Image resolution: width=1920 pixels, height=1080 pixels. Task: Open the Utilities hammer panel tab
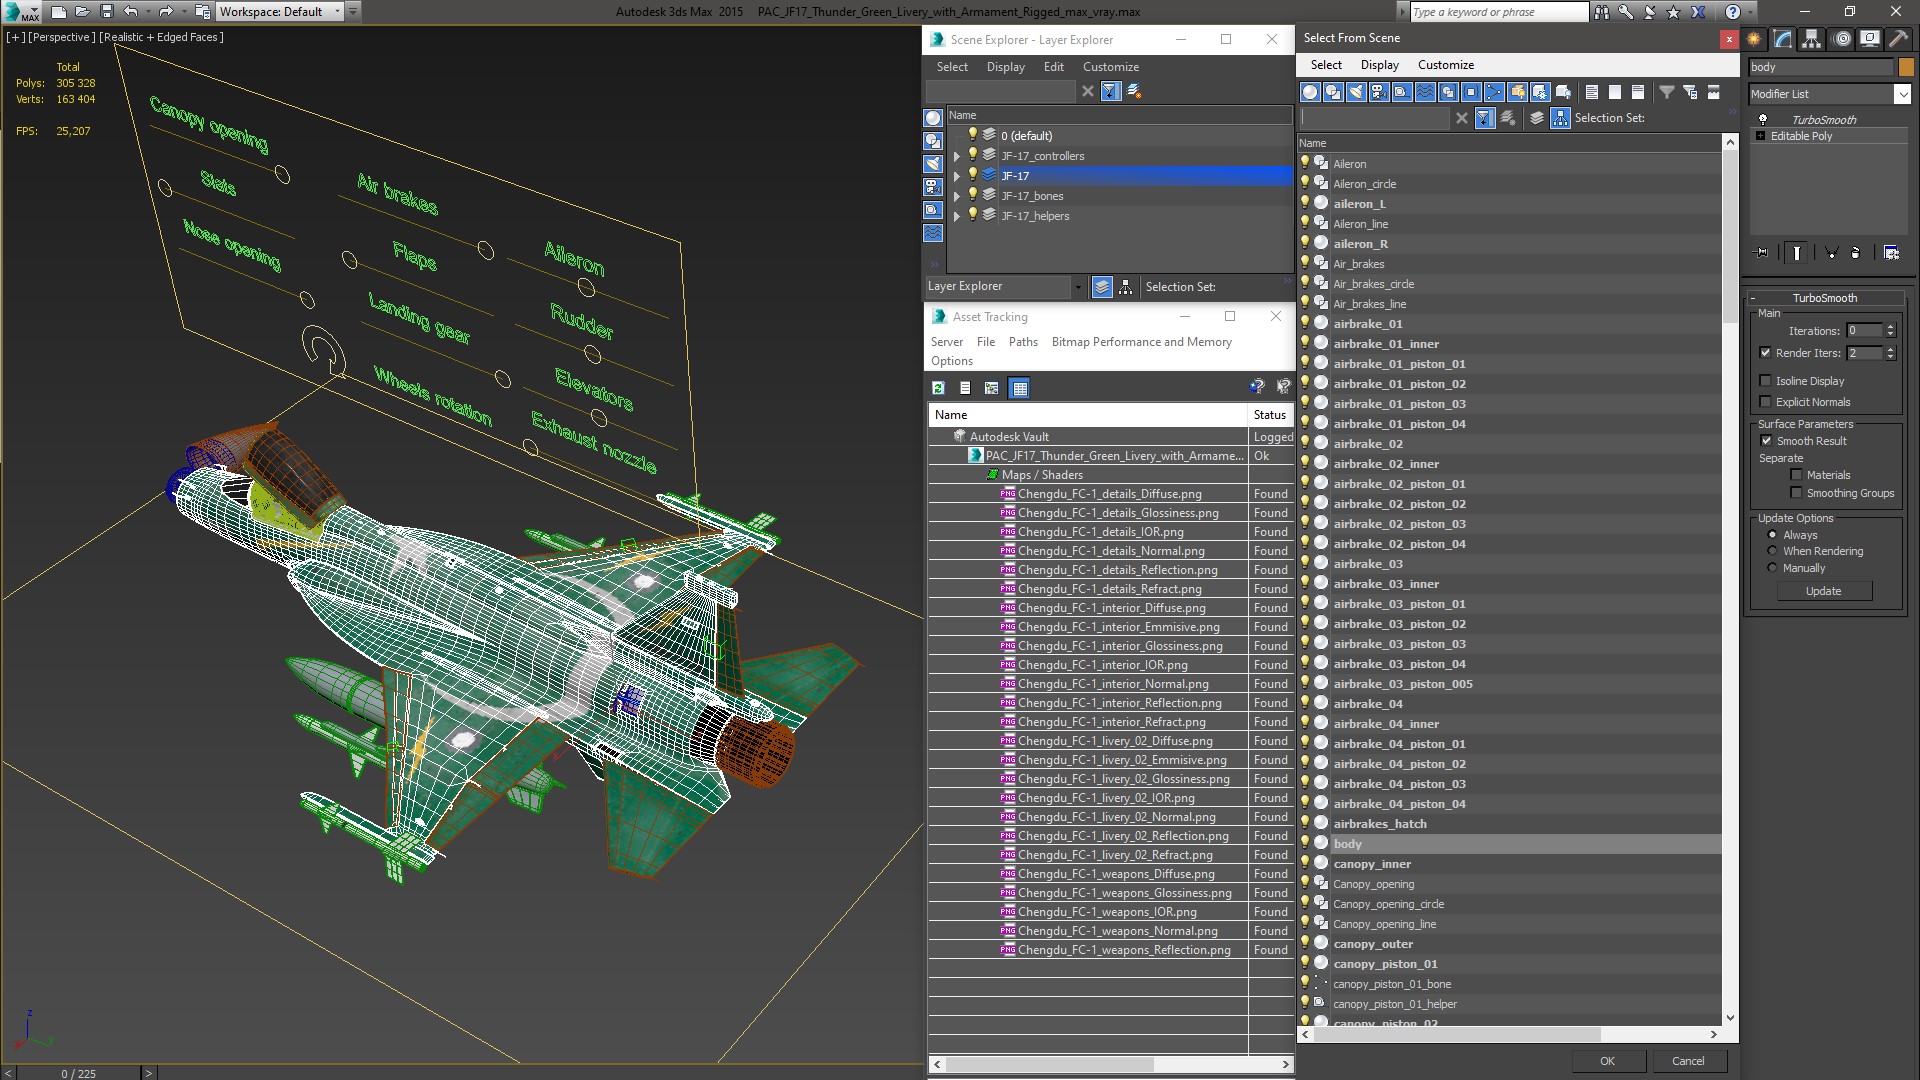point(1897,39)
